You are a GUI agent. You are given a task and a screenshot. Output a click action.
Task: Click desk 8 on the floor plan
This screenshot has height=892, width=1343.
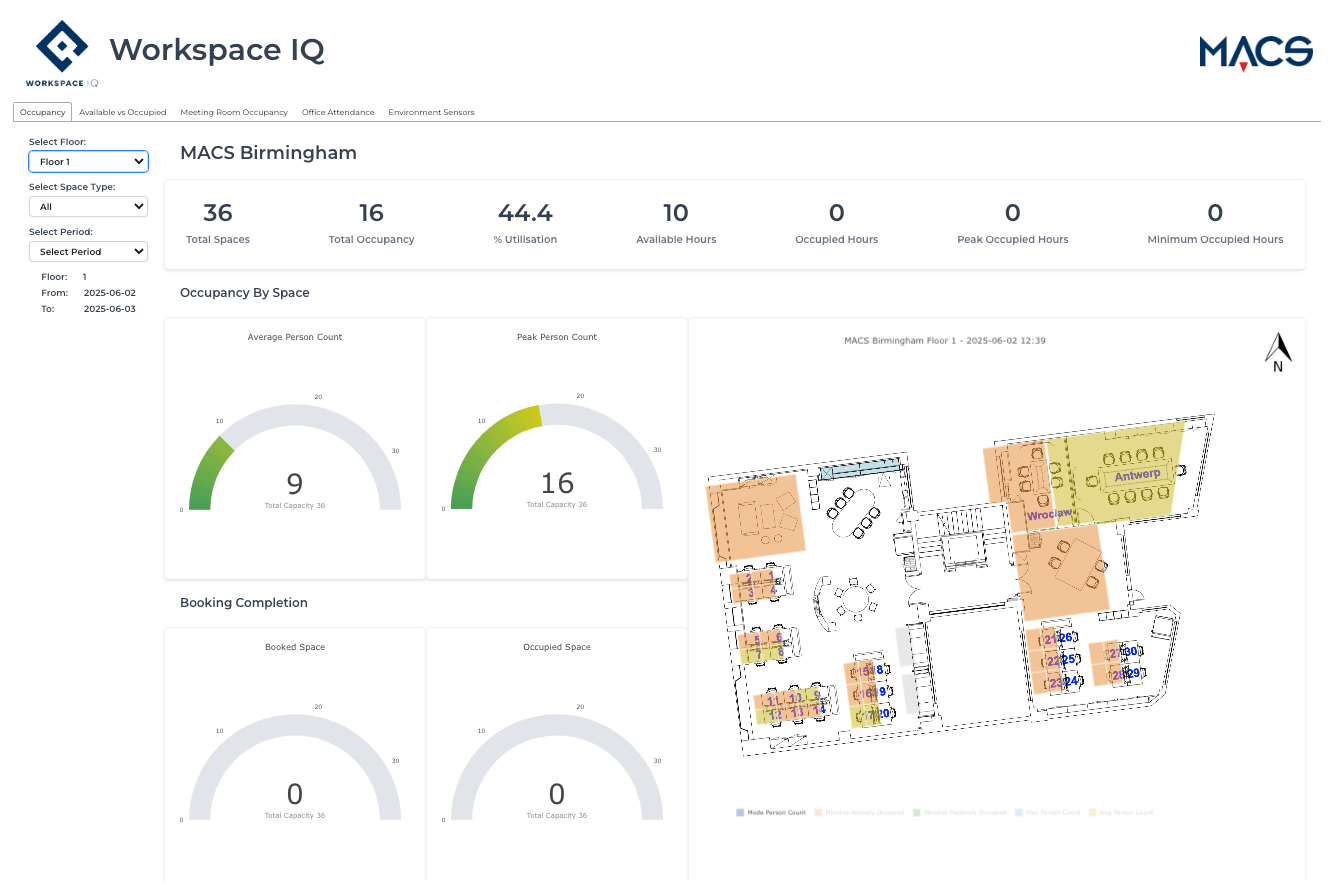point(781,652)
